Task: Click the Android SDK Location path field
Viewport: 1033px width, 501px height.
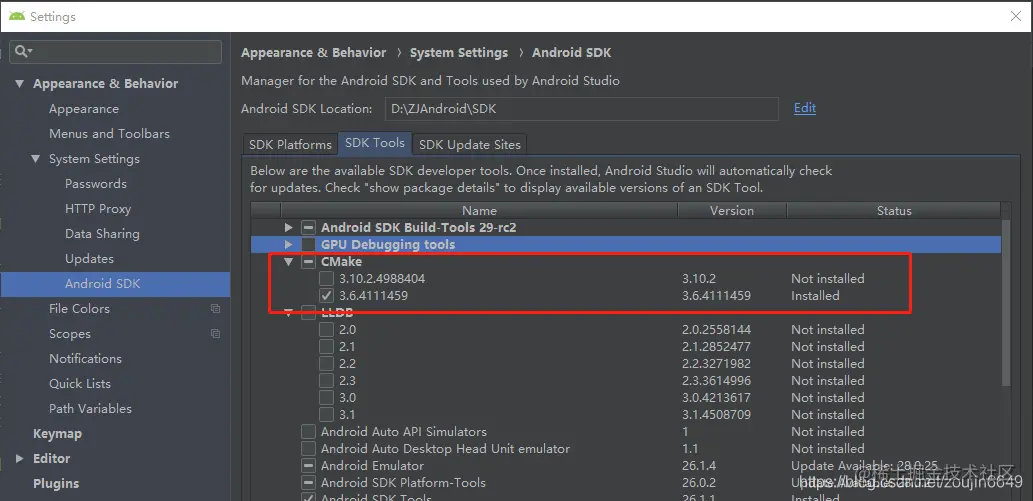Action: click(582, 109)
